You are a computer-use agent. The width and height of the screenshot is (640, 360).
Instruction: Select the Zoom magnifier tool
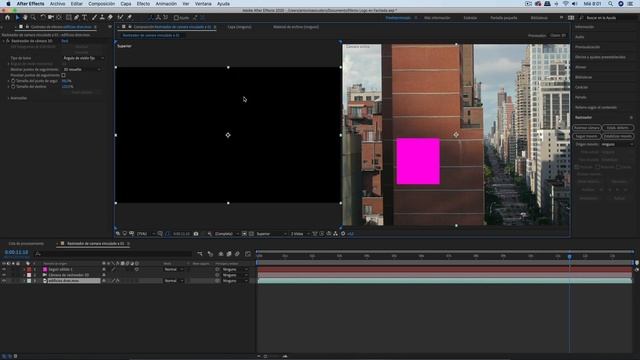33,18
